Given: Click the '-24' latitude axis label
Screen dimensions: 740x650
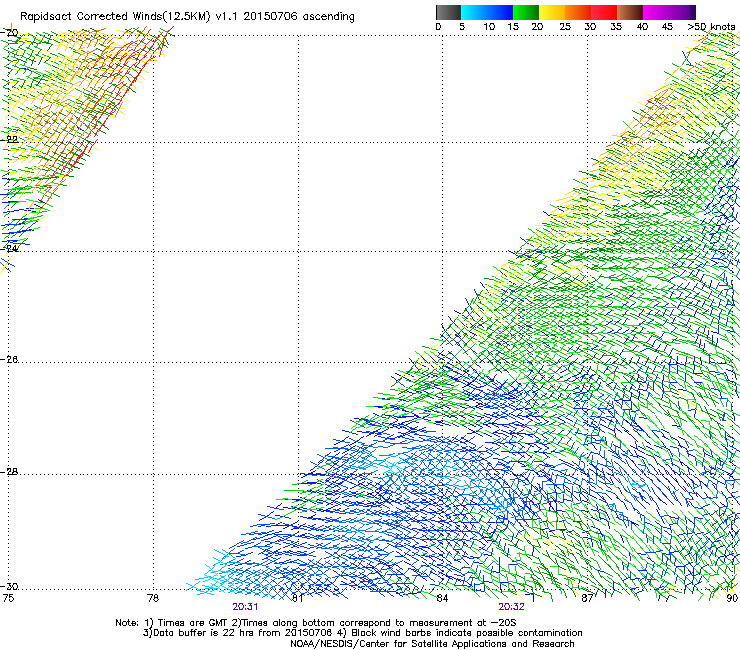Looking at the screenshot, I should (10, 248).
